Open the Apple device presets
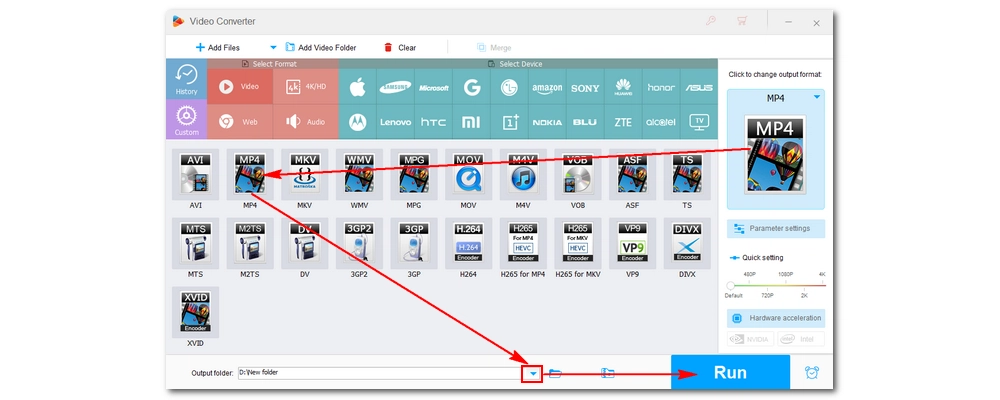Viewport: 1000px width, 400px height. pyautogui.click(x=358, y=88)
